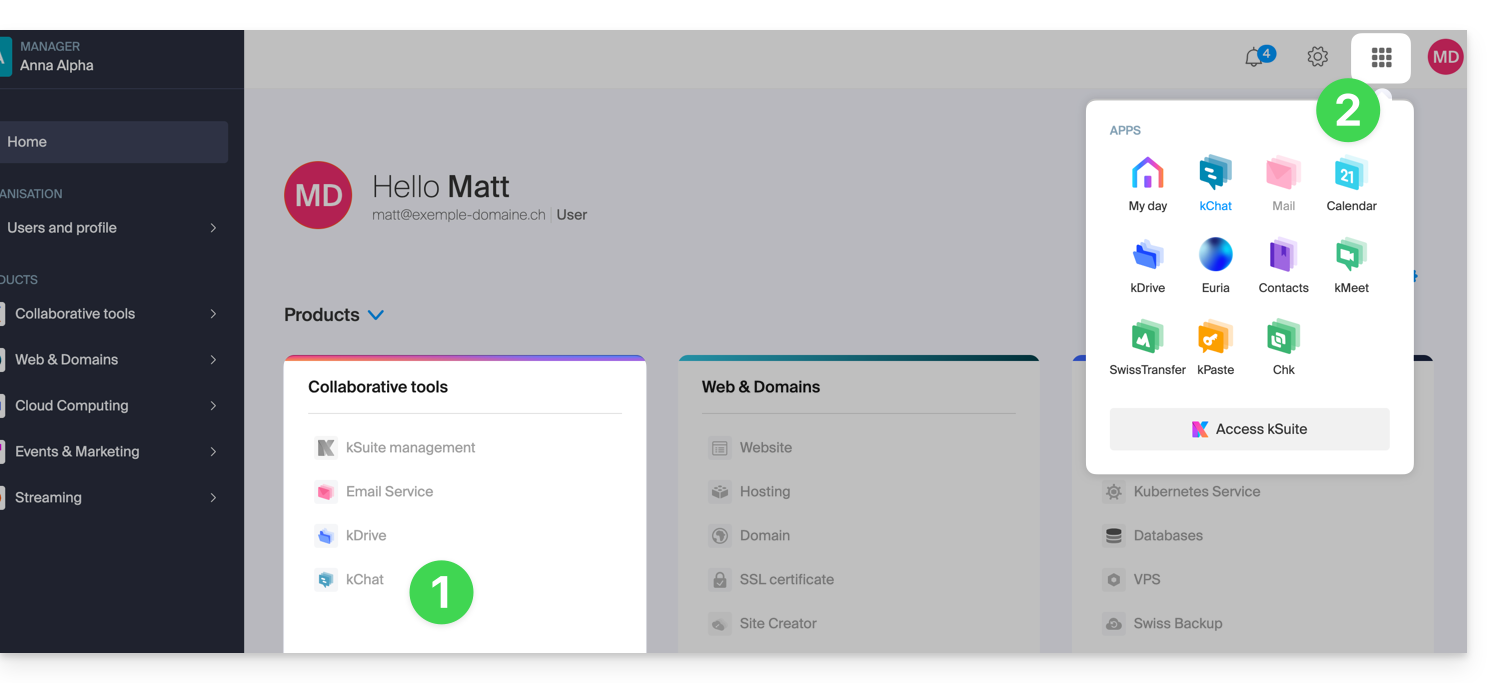Toggle the apps grid launcher
Screen dimensions: 1497x683
1381,58
